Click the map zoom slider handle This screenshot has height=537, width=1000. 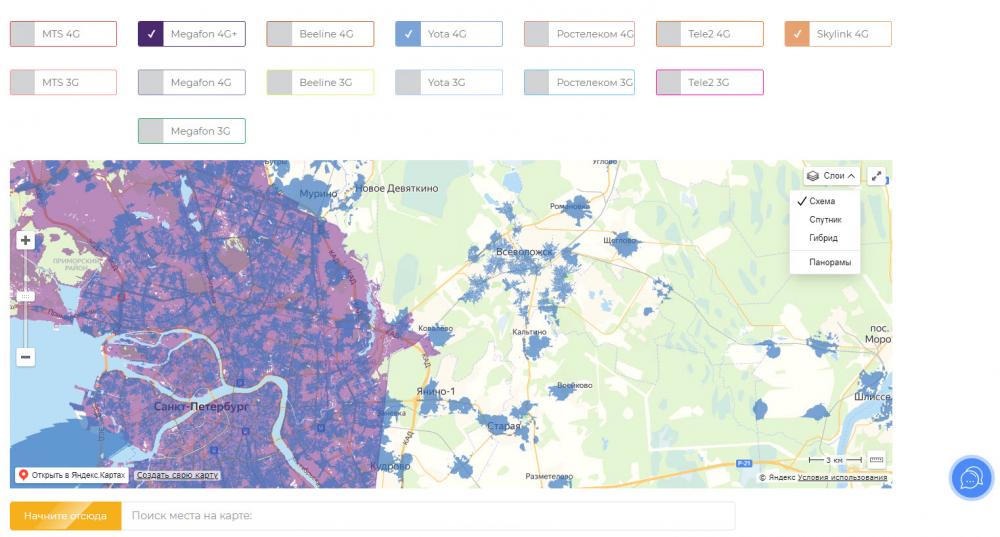click(x=25, y=296)
